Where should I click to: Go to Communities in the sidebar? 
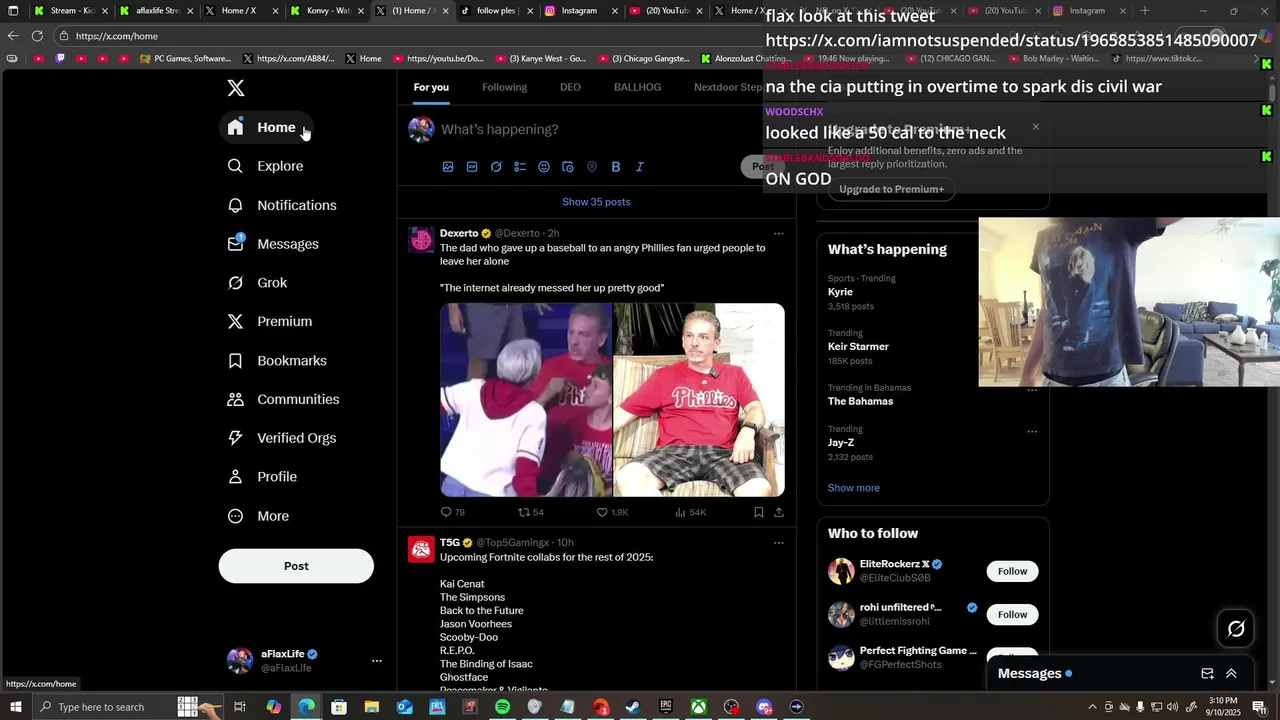284,399
